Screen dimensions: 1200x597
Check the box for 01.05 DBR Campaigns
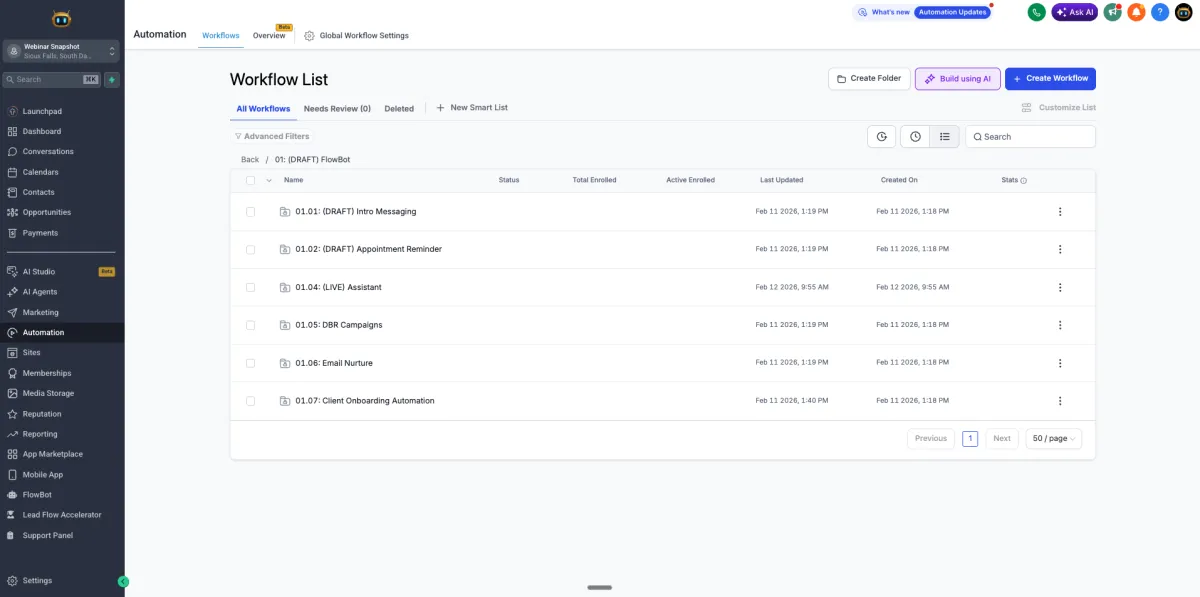pos(250,325)
